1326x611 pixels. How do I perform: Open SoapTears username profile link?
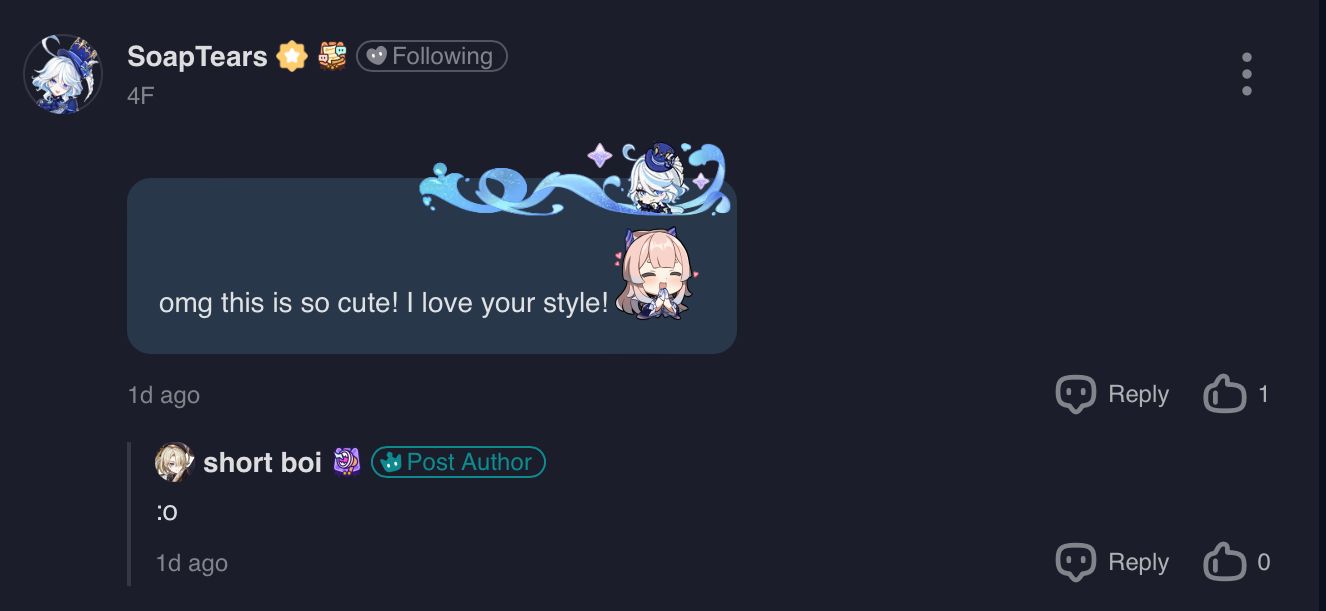point(198,56)
